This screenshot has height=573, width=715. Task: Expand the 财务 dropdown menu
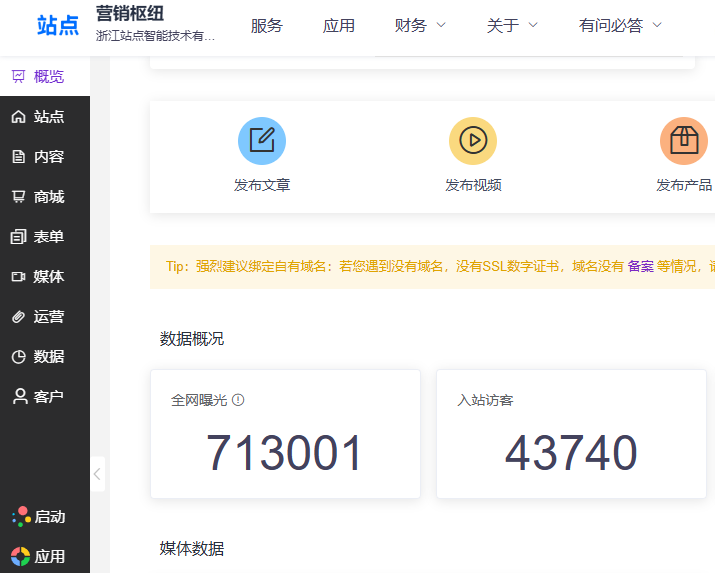click(420, 26)
